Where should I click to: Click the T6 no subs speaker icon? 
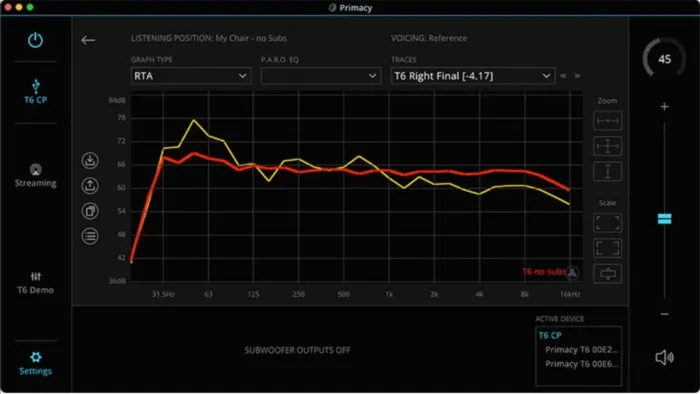tap(572, 272)
